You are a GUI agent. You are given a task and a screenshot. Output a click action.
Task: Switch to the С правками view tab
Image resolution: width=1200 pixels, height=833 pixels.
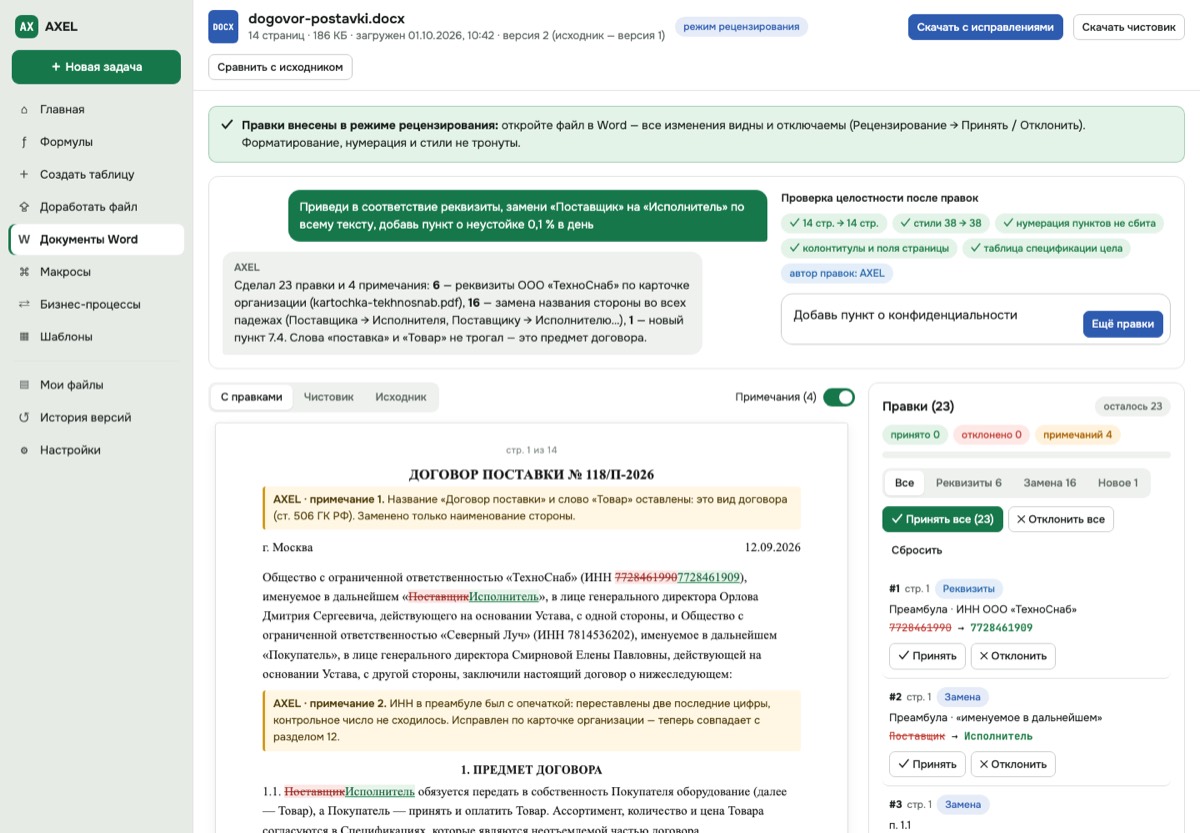252,397
